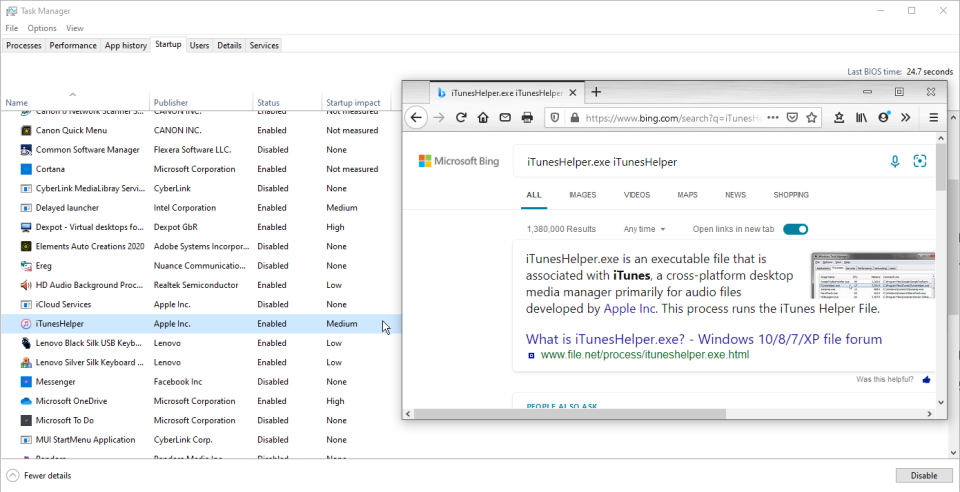Switch to the Processes tab
This screenshot has width=960, height=492.
tap(24, 45)
